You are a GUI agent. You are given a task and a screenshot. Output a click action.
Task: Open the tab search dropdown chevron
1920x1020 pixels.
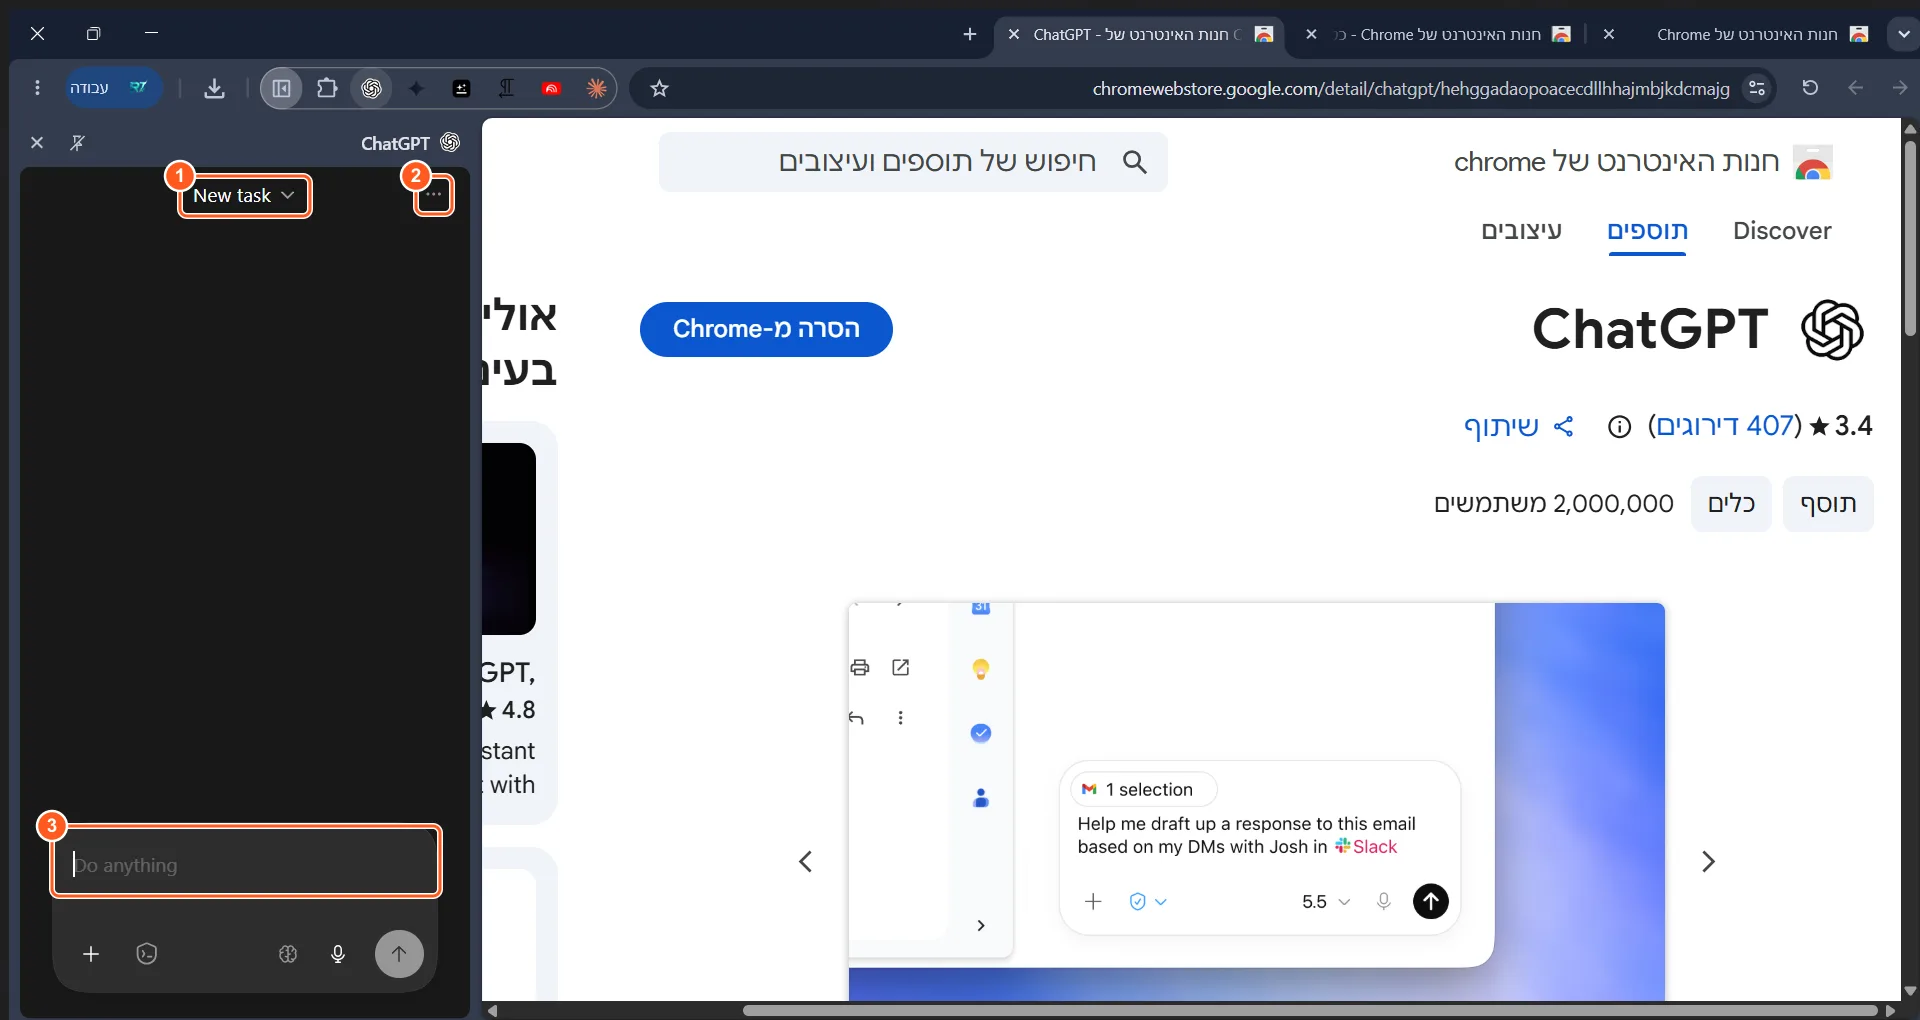tap(1903, 35)
